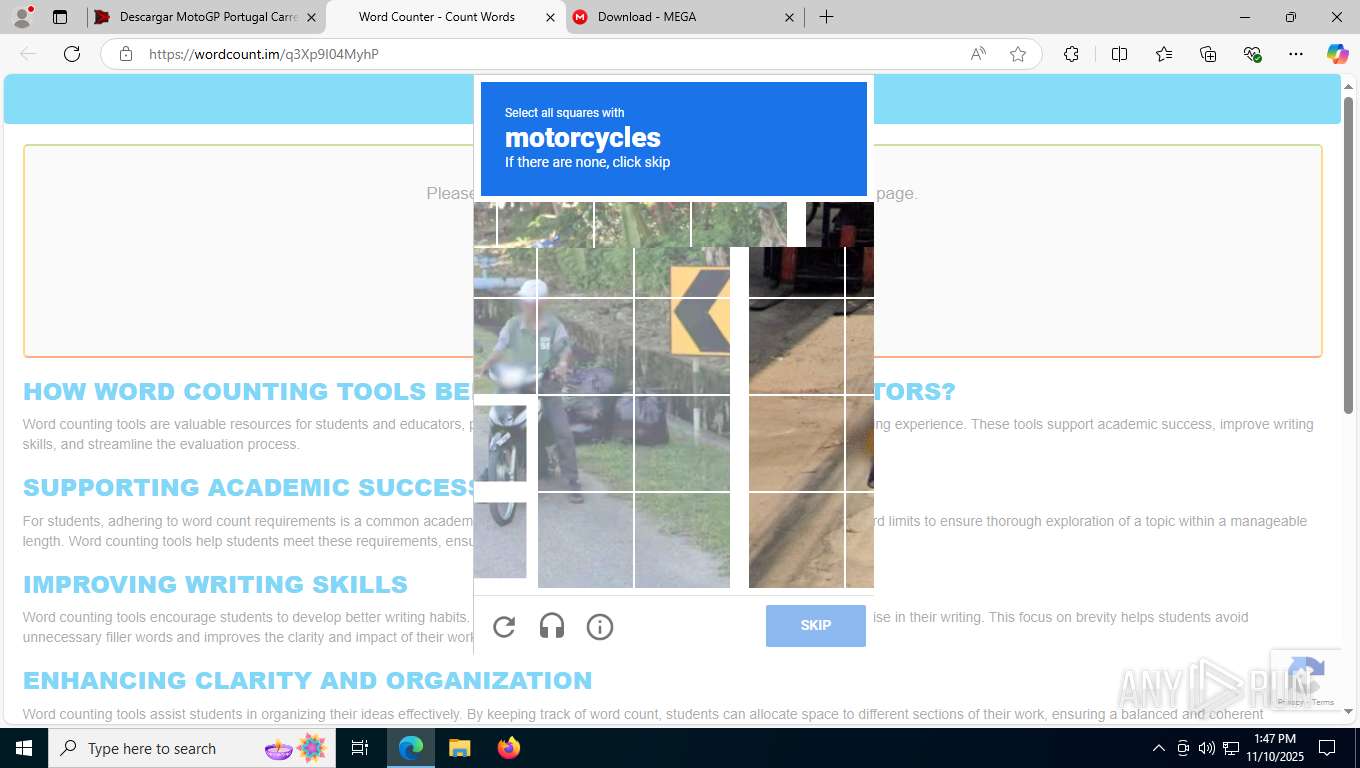This screenshot has width=1360, height=768.
Task: Add this page to favorites
Action: [1018, 54]
